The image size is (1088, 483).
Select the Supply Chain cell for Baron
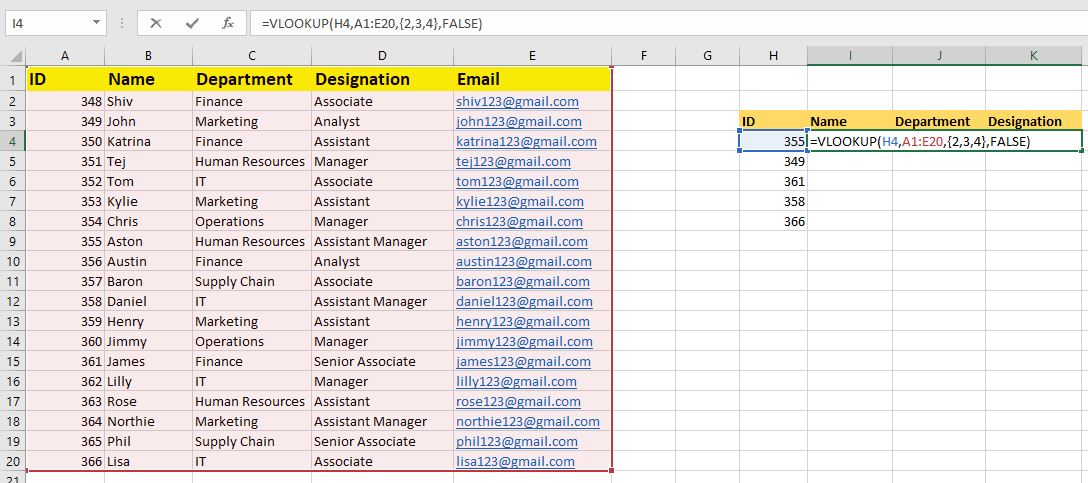click(x=251, y=281)
